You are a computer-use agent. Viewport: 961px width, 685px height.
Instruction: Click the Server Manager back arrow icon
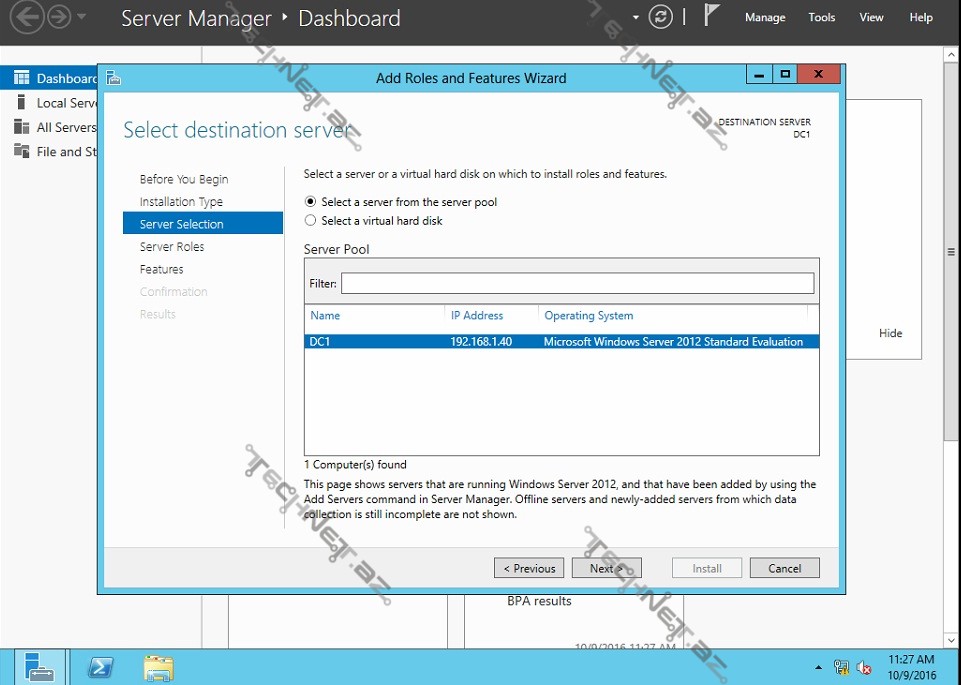[27, 17]
